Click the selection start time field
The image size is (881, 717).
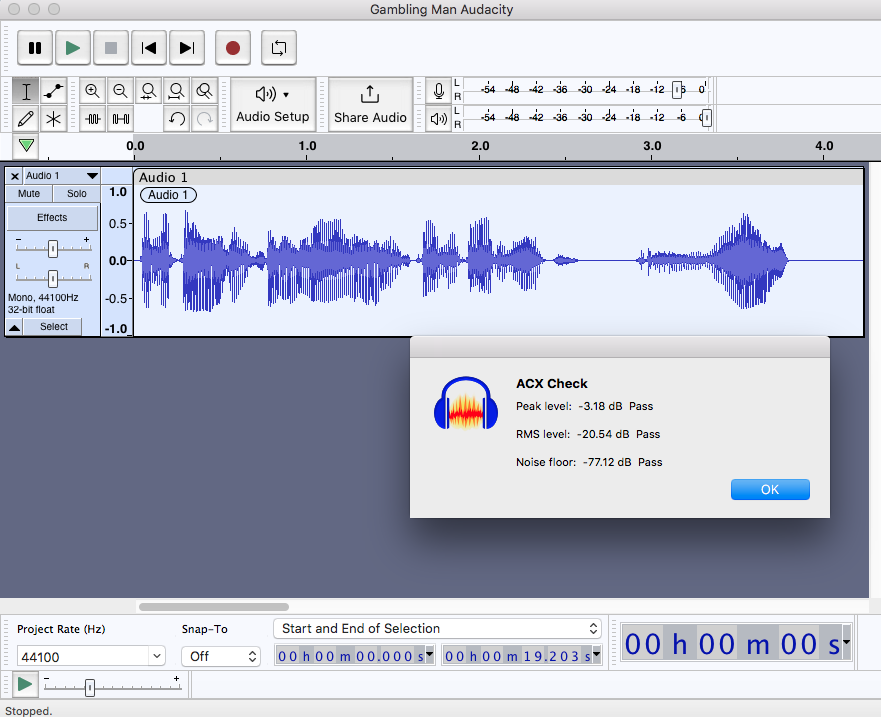click(x=351, y=656)
